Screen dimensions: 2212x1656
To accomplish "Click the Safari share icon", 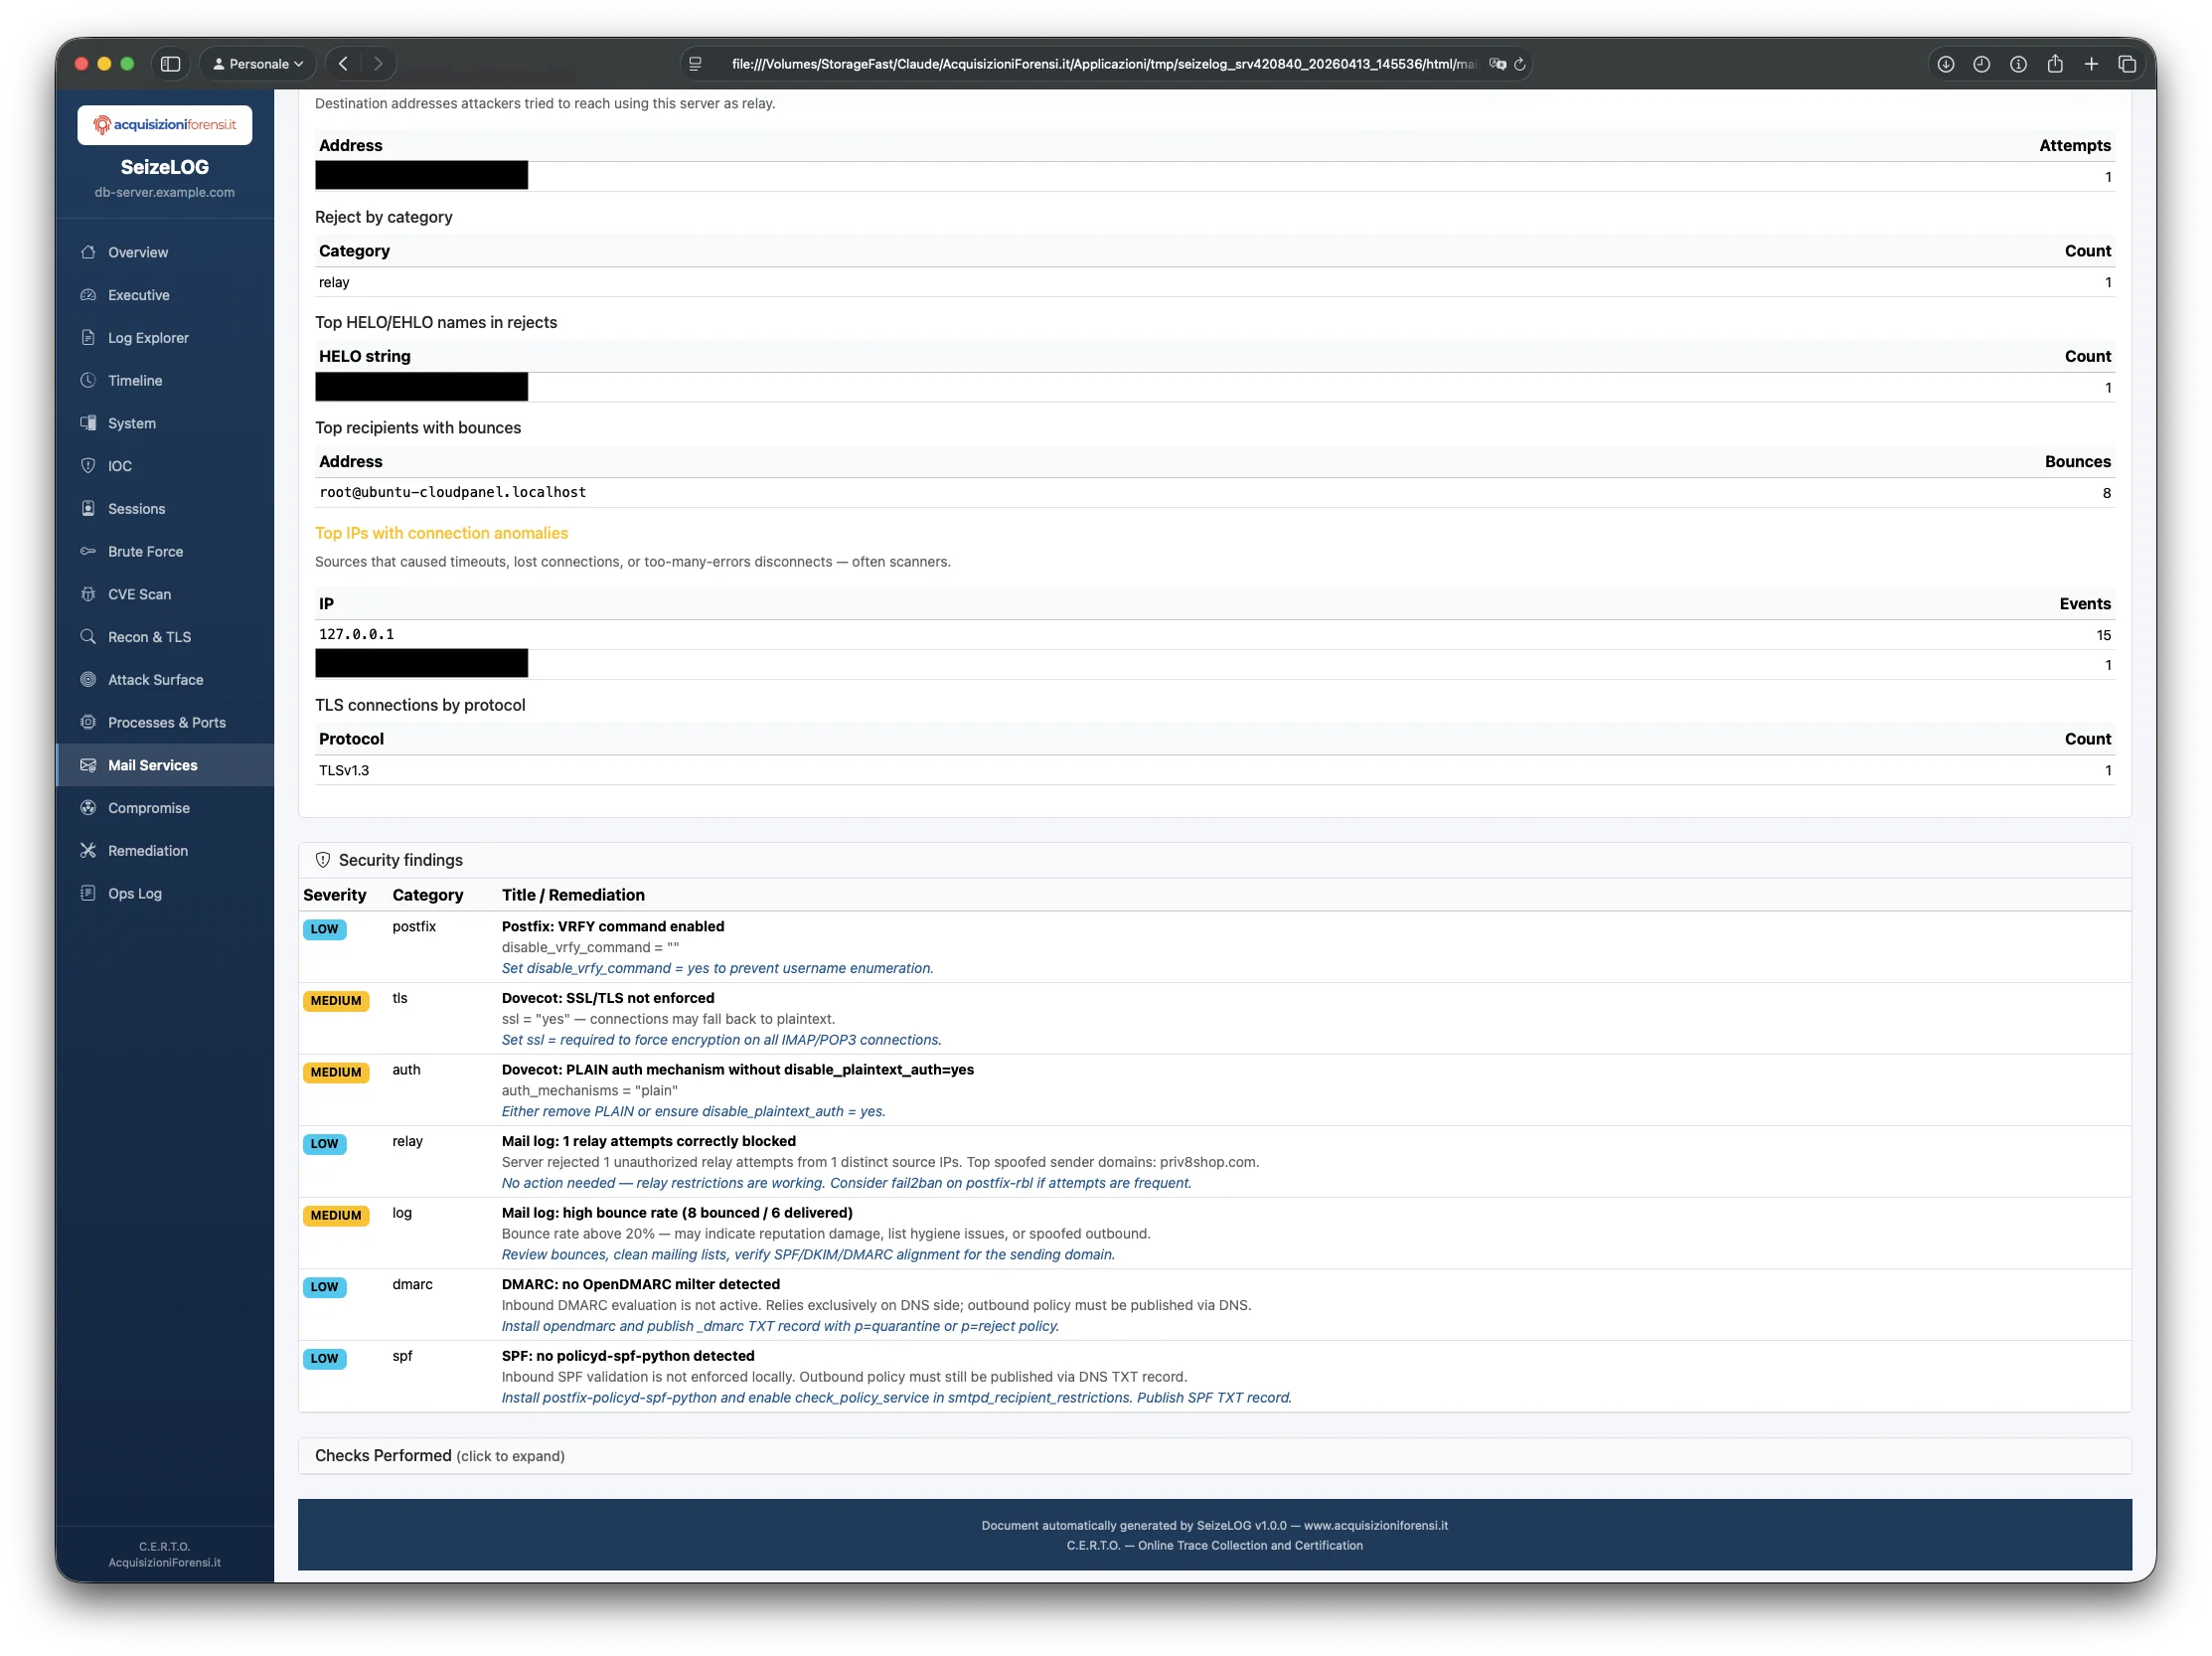I will 2055,63.
